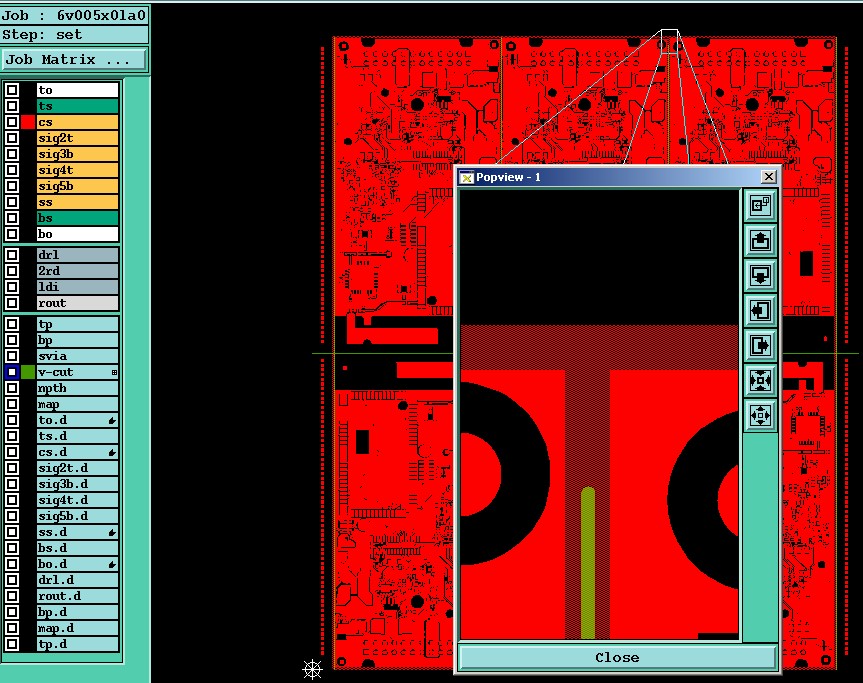Select the drl.d layer name
The width and height of the screenshot is (863, 683).
click(x=77, y=580)
